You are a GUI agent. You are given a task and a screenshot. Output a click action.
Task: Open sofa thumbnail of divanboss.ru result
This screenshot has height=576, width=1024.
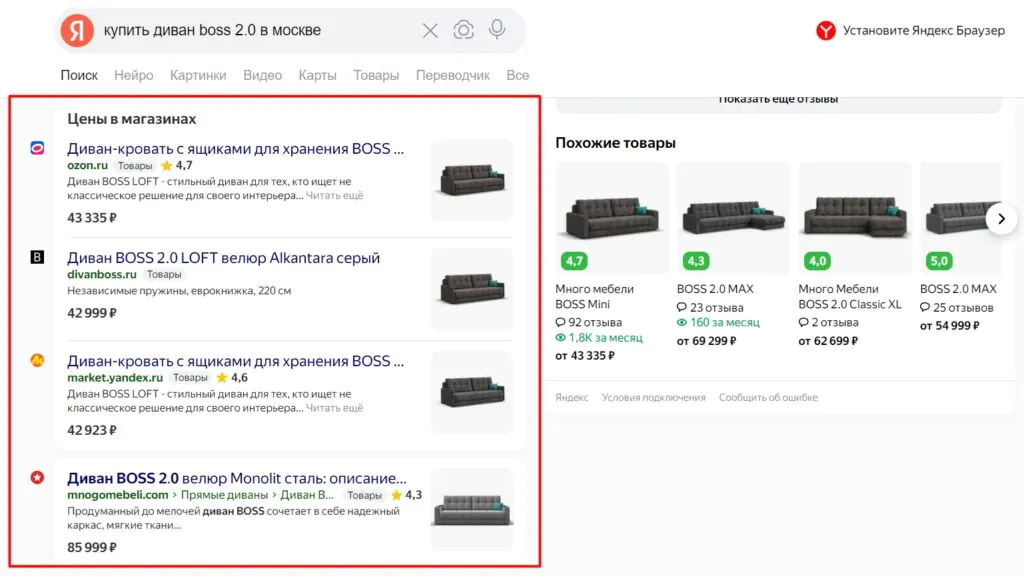point(472,289)
